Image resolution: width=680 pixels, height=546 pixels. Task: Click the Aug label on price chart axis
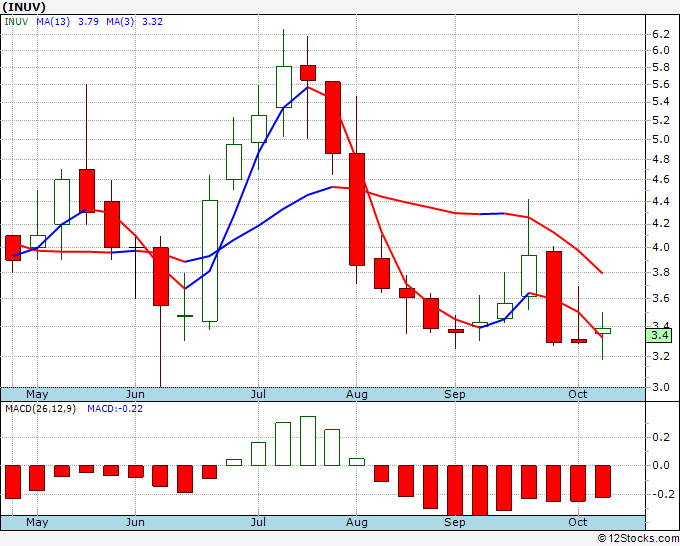pos(356,394)
